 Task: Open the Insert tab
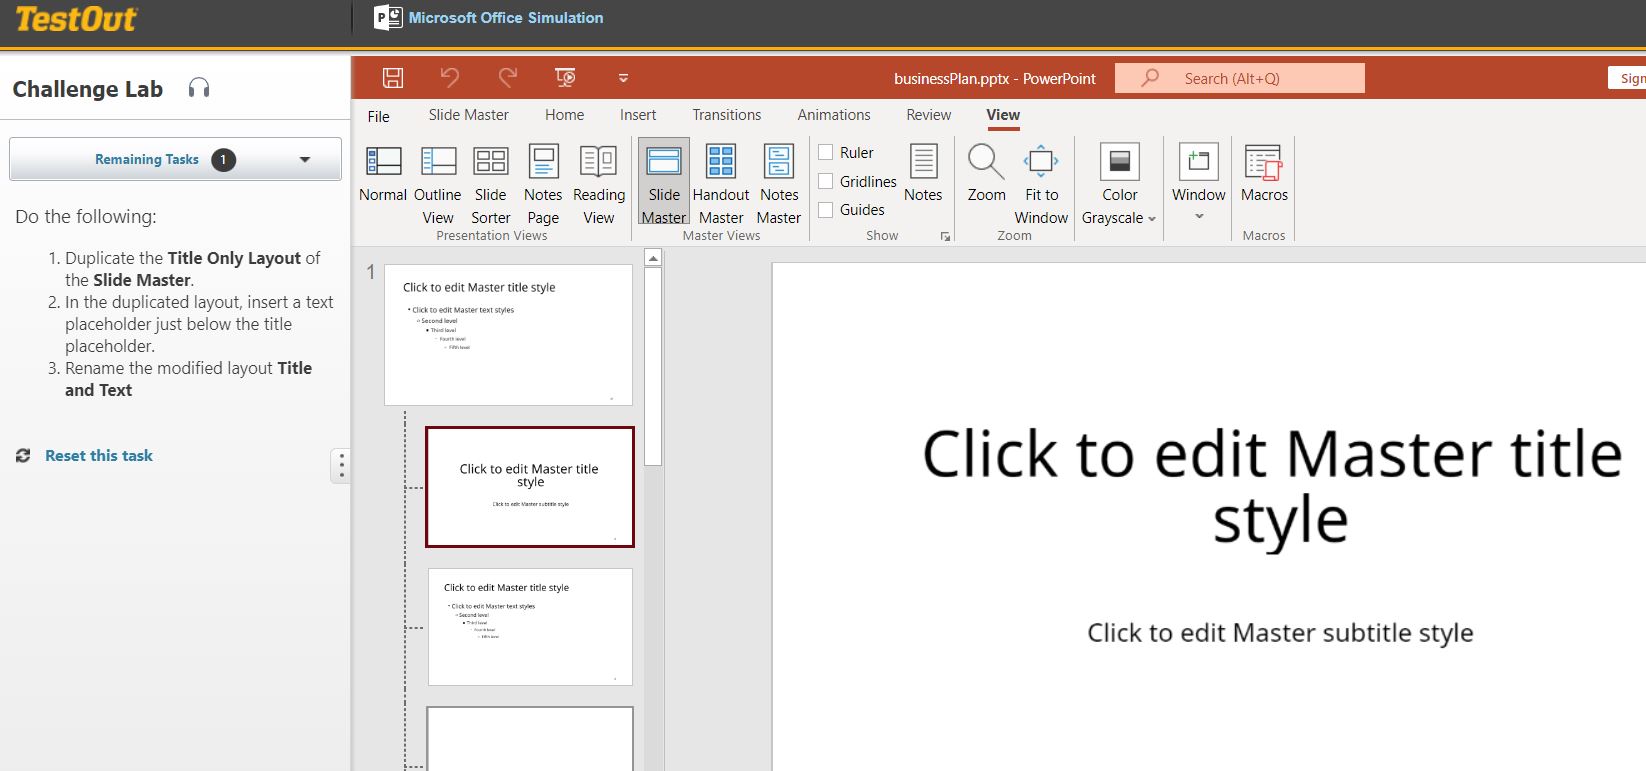tap(638, 115)
